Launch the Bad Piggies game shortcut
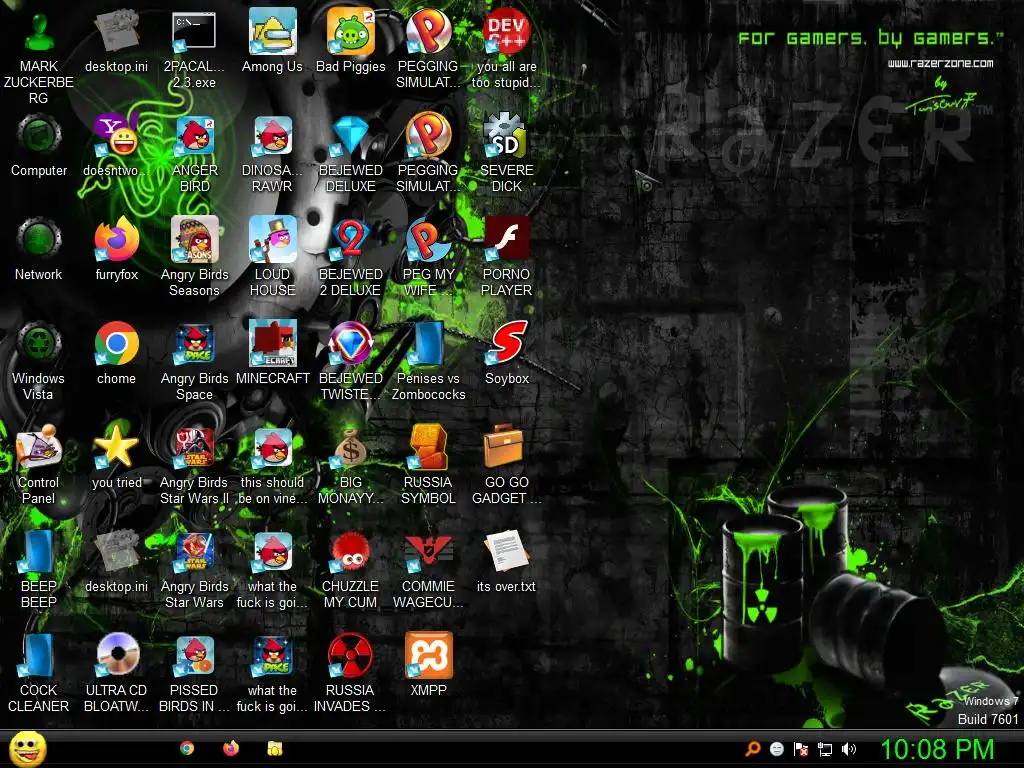 pyautogui.click(x=351, y=33)
